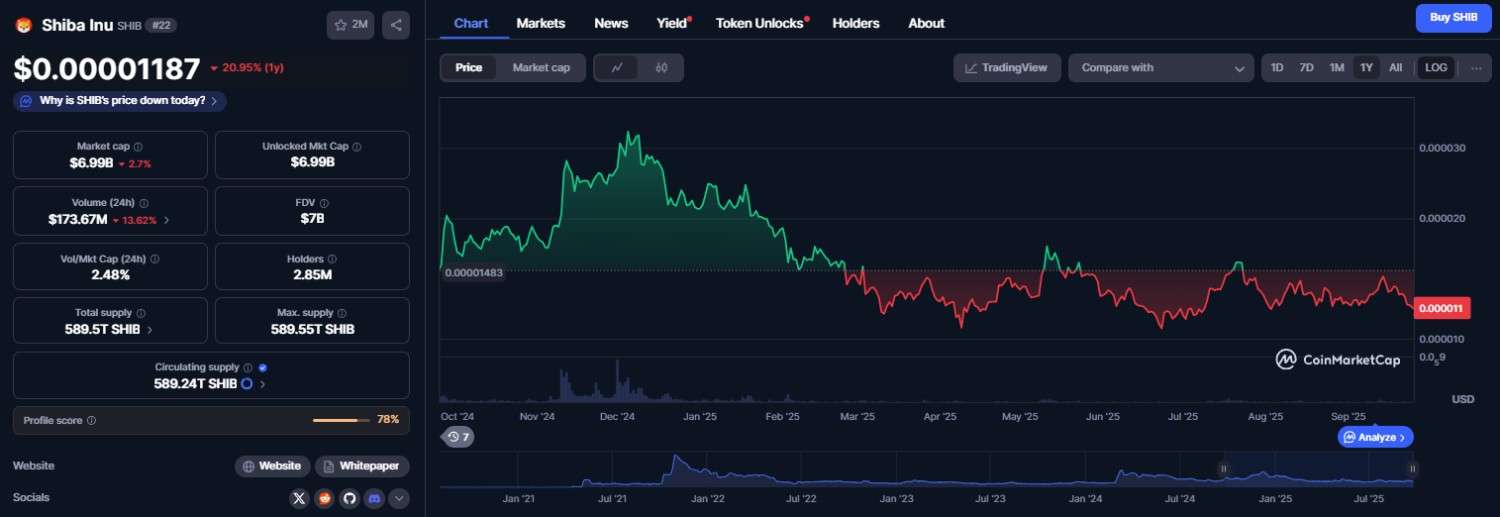Open info icon next to Circulating supply

click(x=248, y=367)
